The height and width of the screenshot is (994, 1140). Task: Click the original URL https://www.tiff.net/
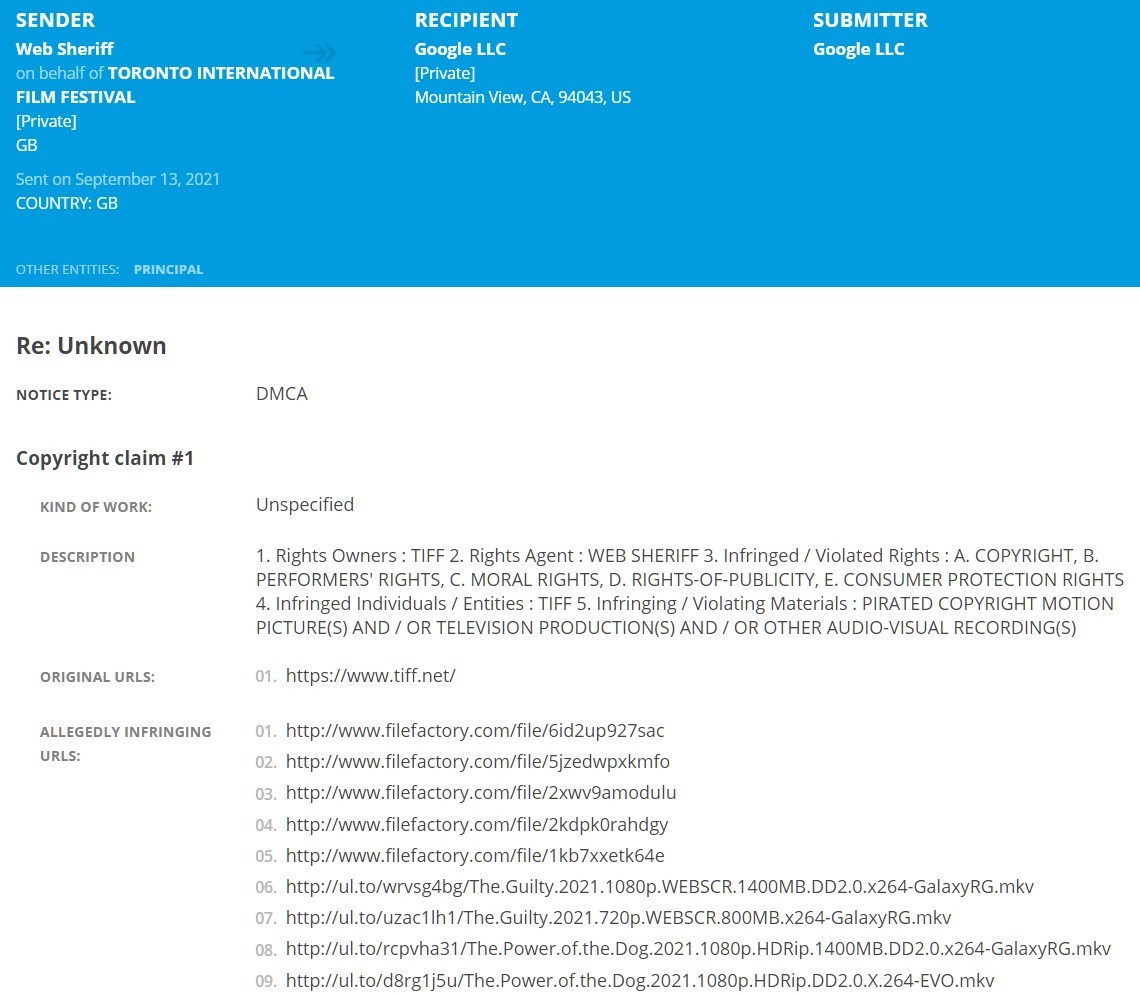(x=371, y=676)
